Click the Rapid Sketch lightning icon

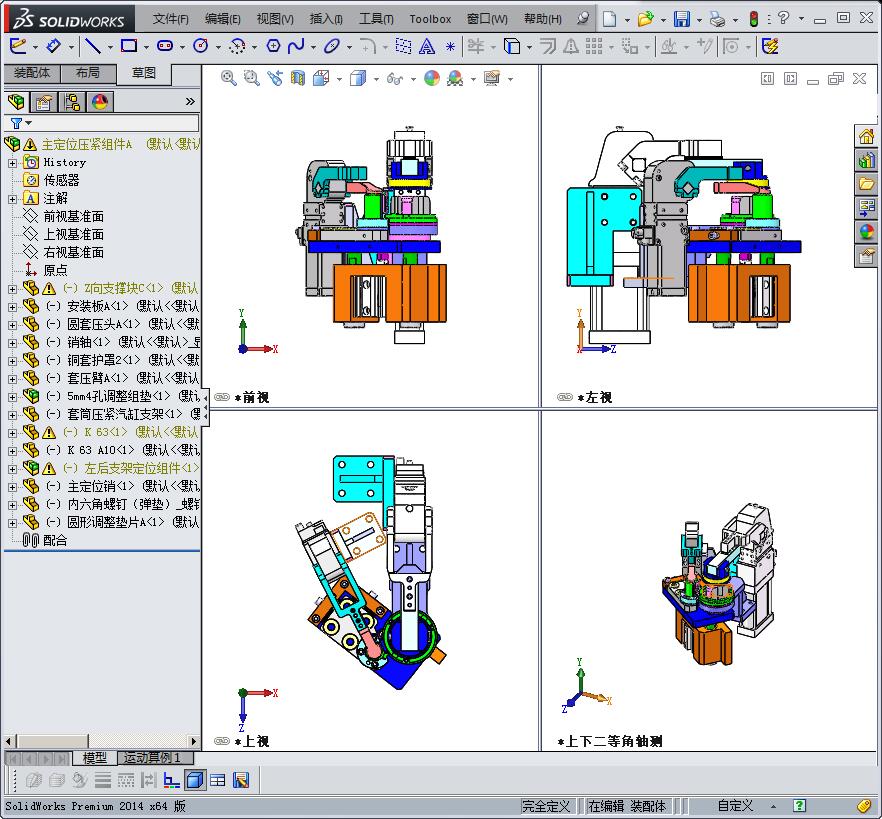click(x=770, y=46)
